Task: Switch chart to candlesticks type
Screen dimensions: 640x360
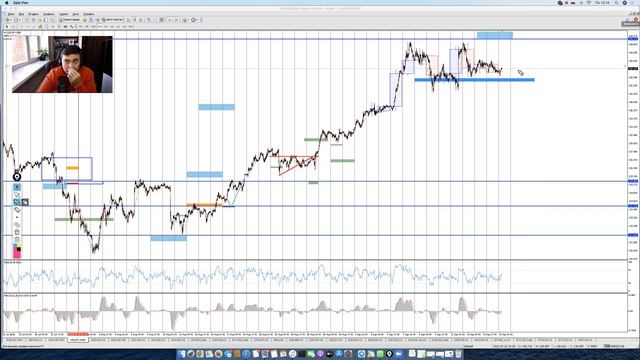Action: (x=134, y=20)
